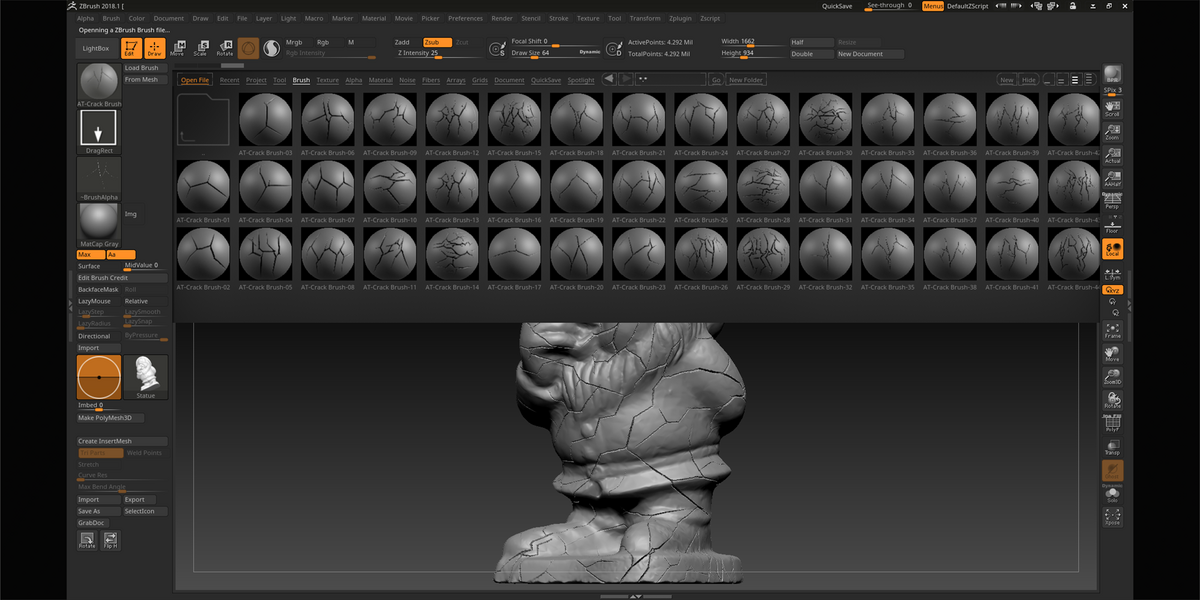1200x600 pixels.
Task: Adjust the Focal Shift slider
Action: point(555,42)
